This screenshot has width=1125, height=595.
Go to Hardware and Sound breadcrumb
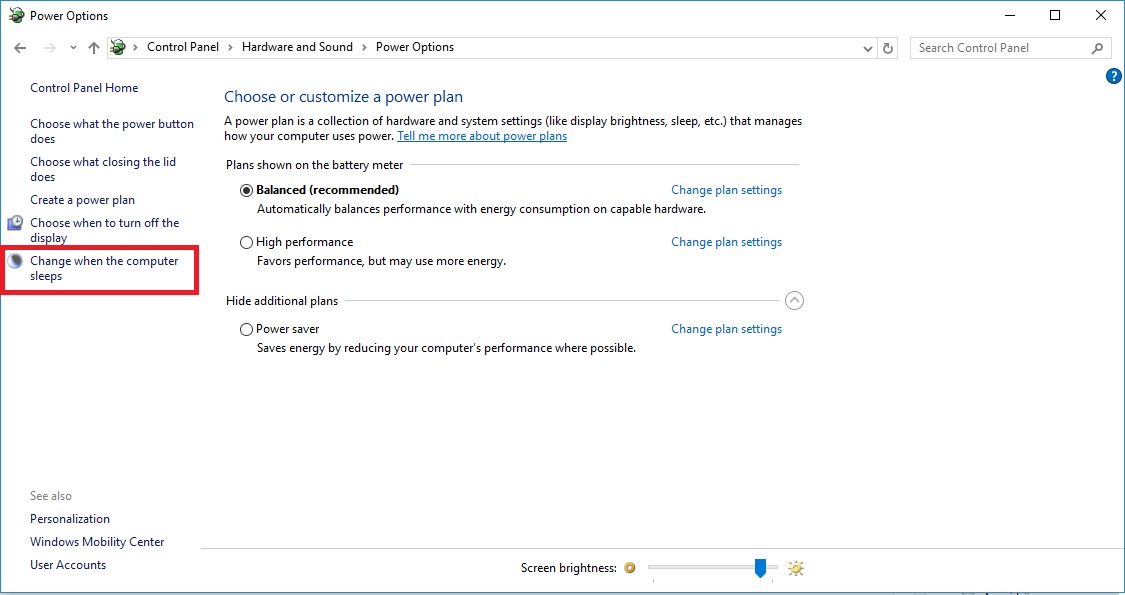point(297,47)
